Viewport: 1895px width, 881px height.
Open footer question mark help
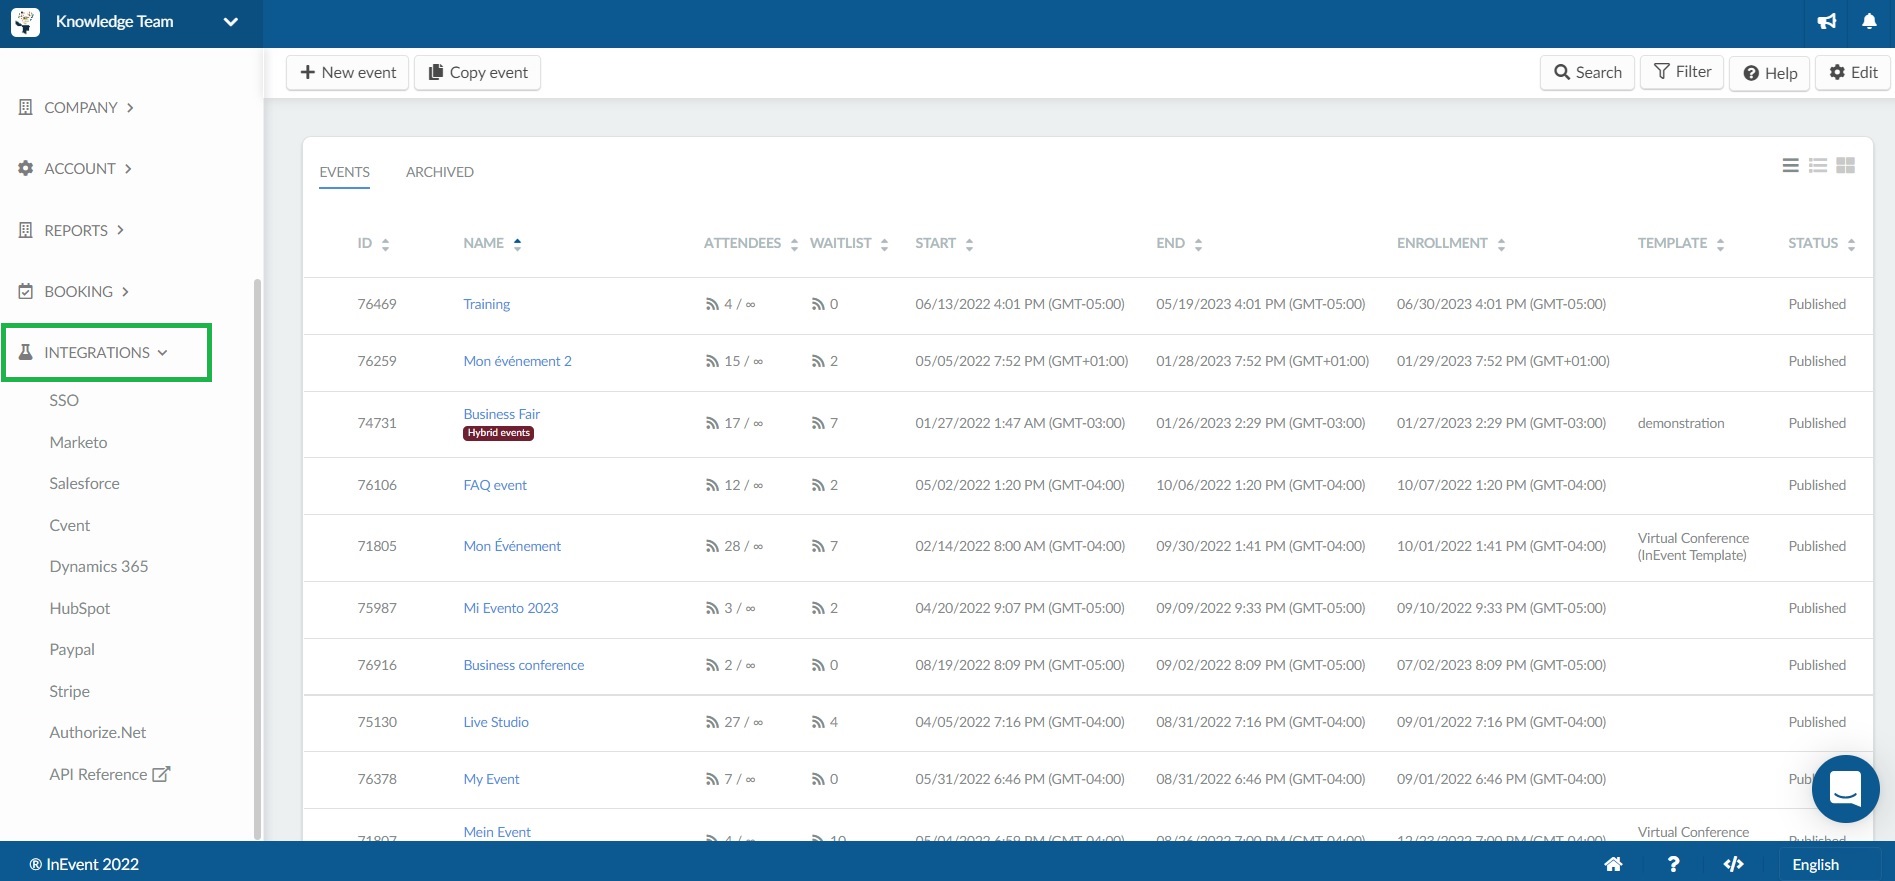(1673, 864)
